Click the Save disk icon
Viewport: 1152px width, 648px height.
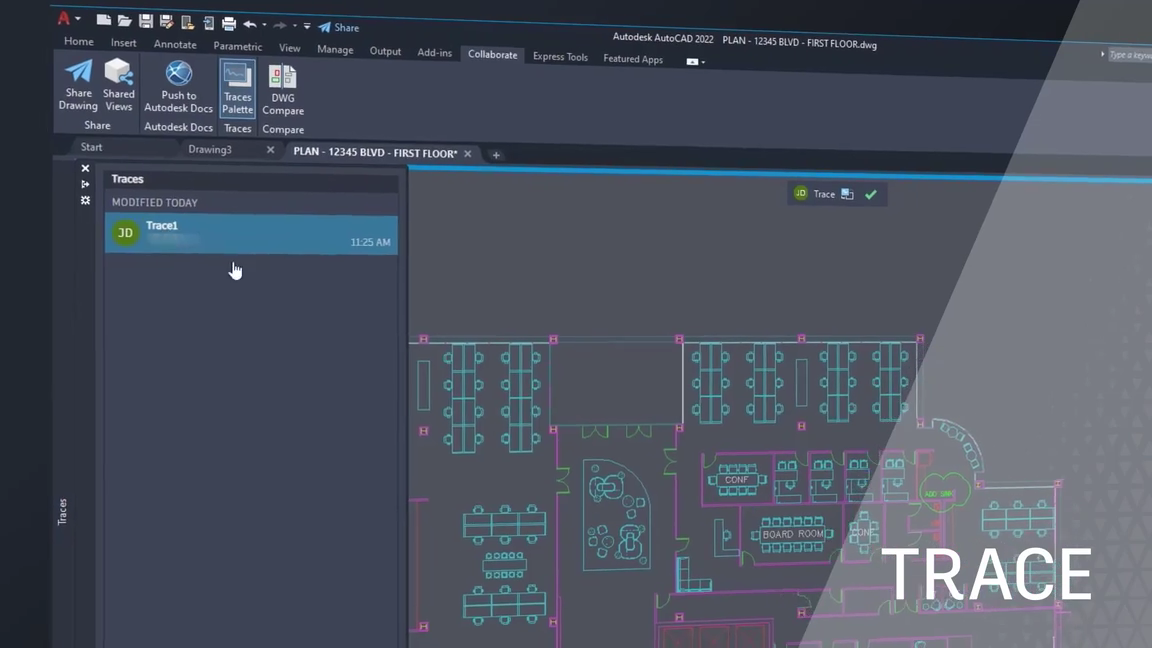[x=145, y=22]
